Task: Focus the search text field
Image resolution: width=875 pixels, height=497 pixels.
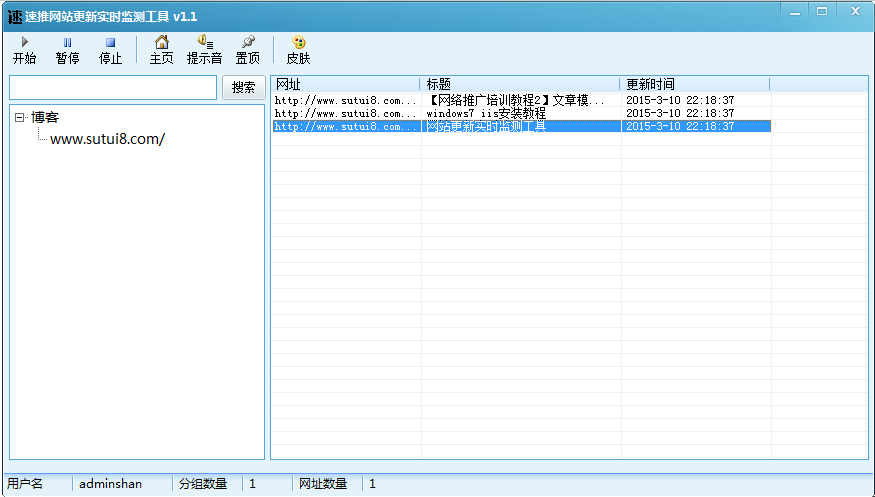Action: point(113,88)
